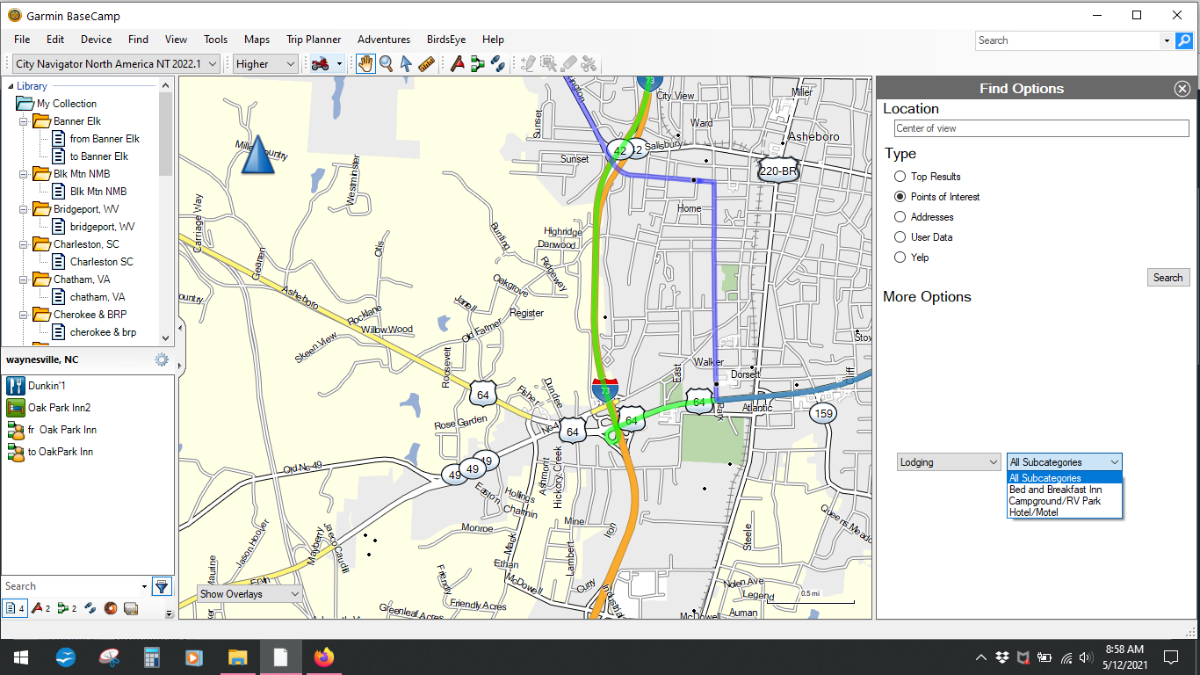Image resolution: width=1200 pixels, height=675 pixels.
Task: Open the top search box dropdown arrow
Action: 1166,41
